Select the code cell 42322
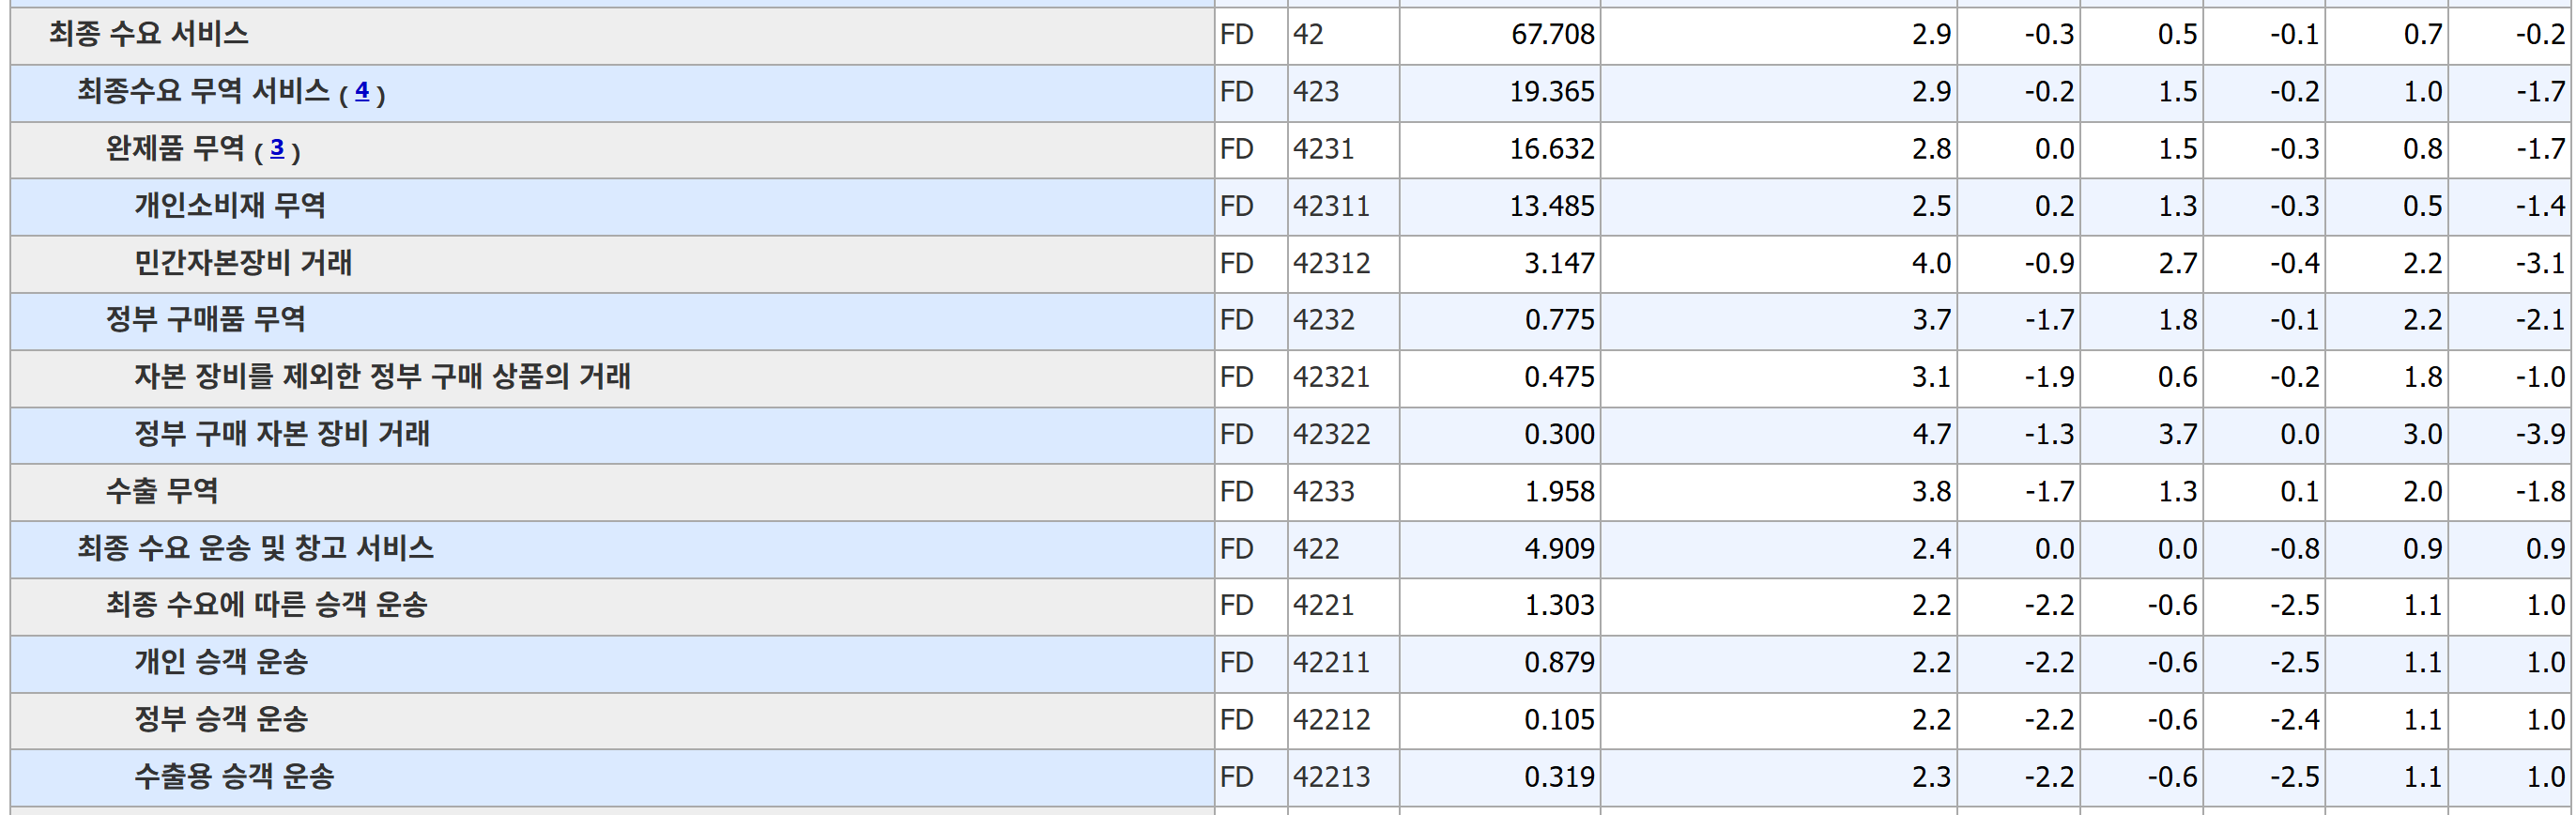 point(1331,434)
